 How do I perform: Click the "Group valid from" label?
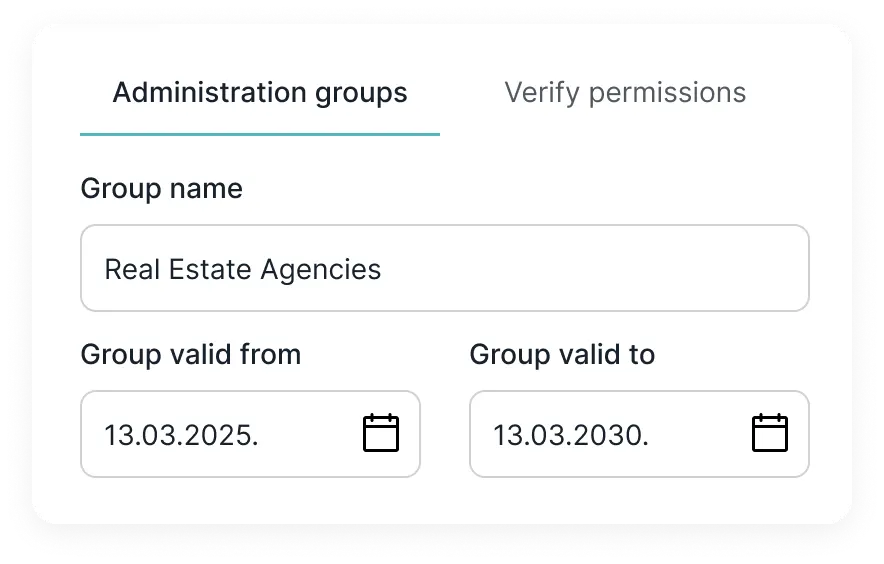point(190,354)
